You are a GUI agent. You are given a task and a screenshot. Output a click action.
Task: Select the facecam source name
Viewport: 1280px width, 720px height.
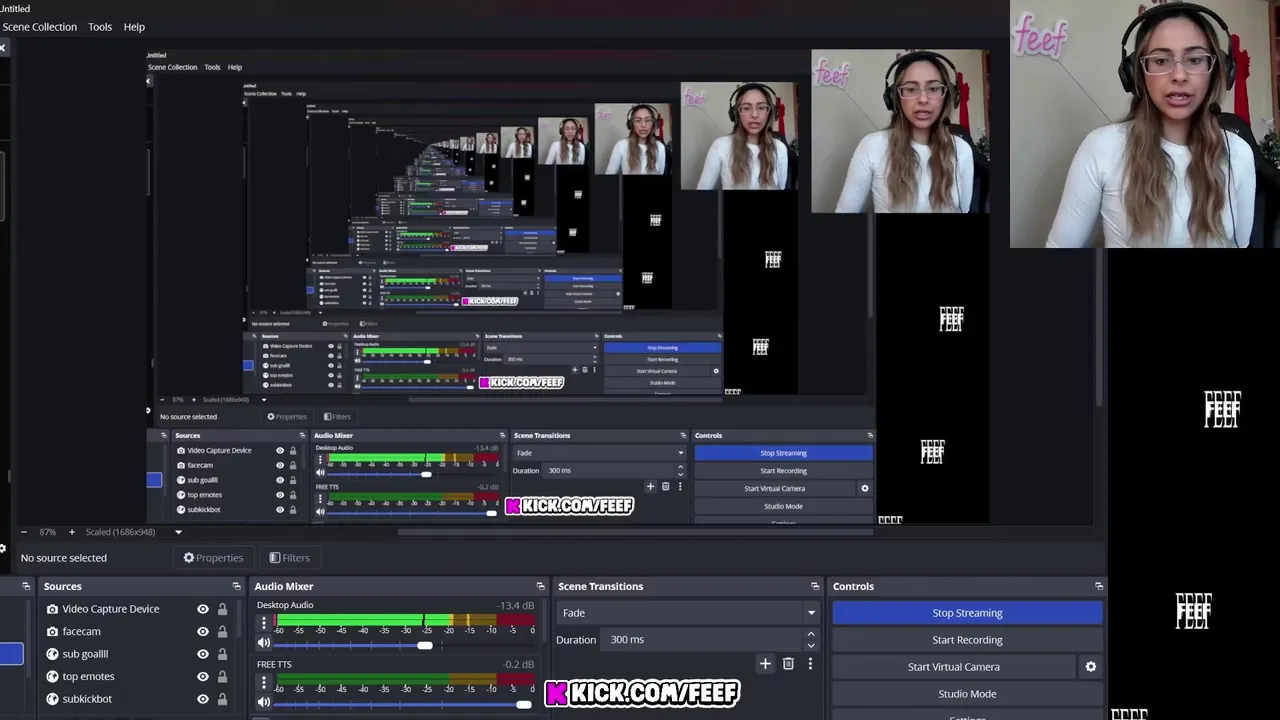(x=82, y=632)
